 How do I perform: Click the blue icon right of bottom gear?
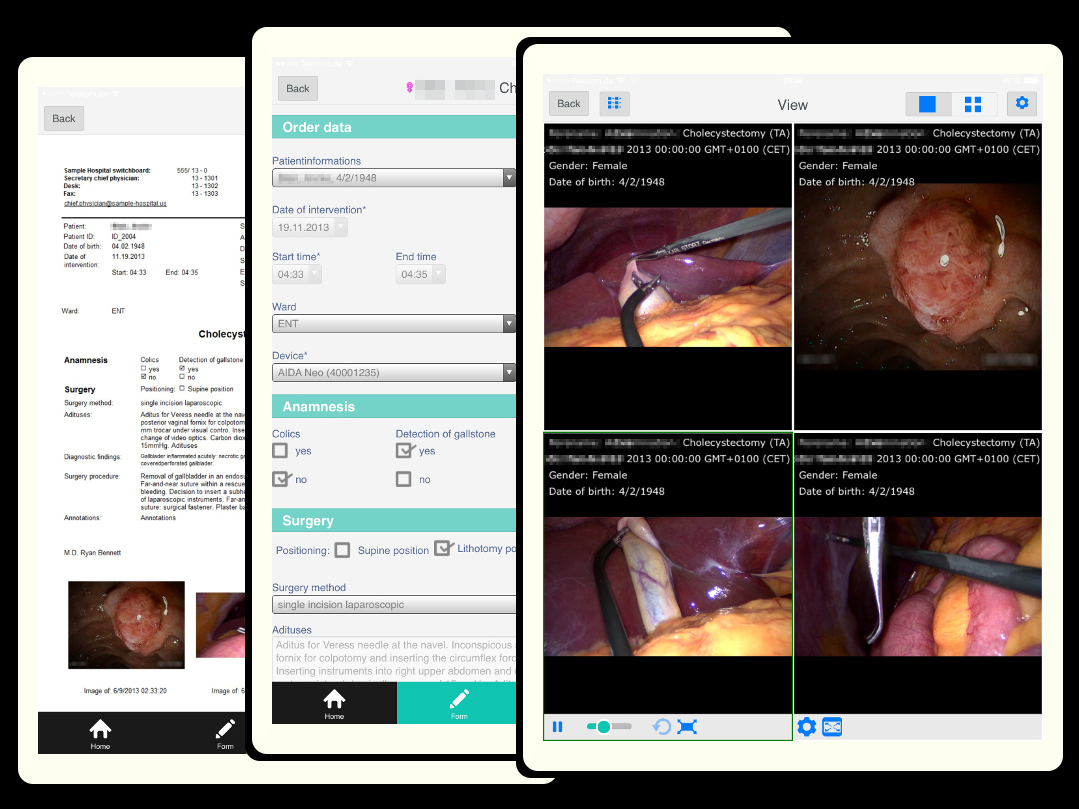832,727
